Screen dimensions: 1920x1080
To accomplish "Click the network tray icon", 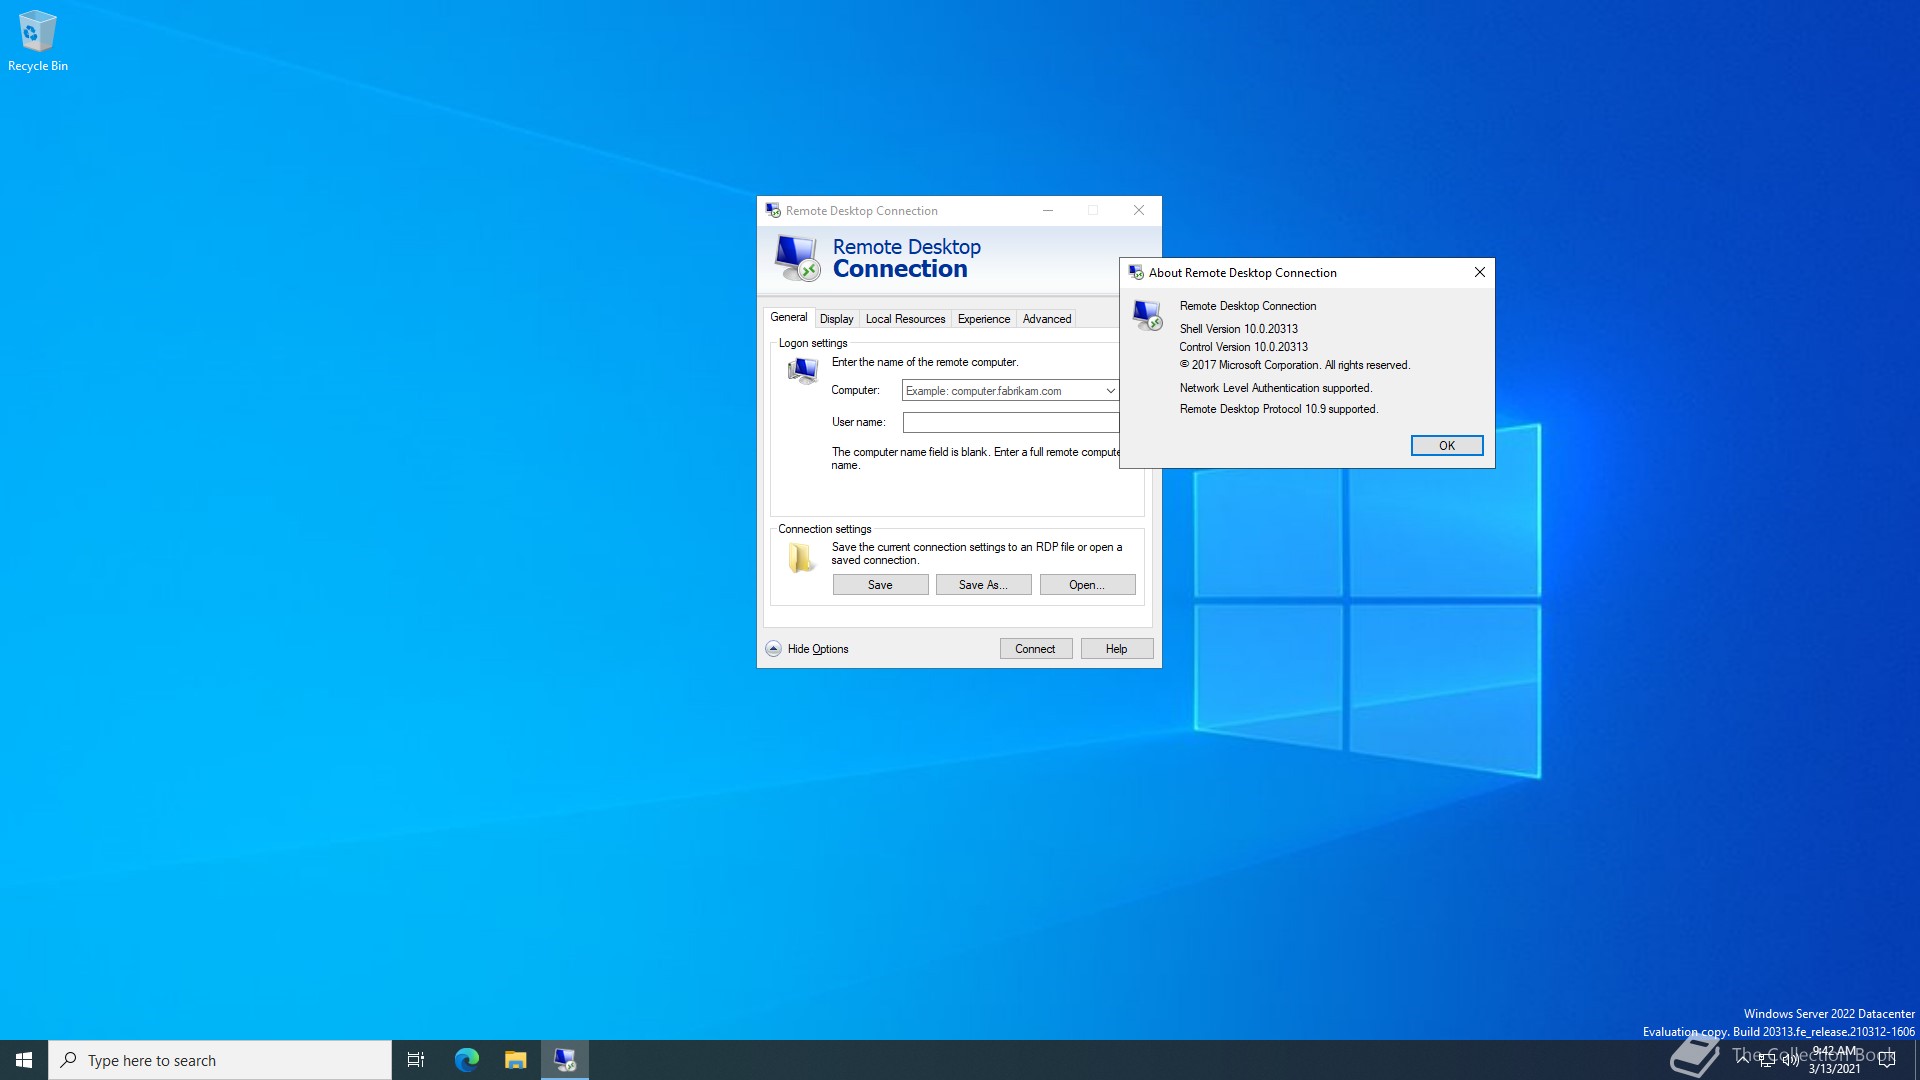I will pos(1766,1060).
